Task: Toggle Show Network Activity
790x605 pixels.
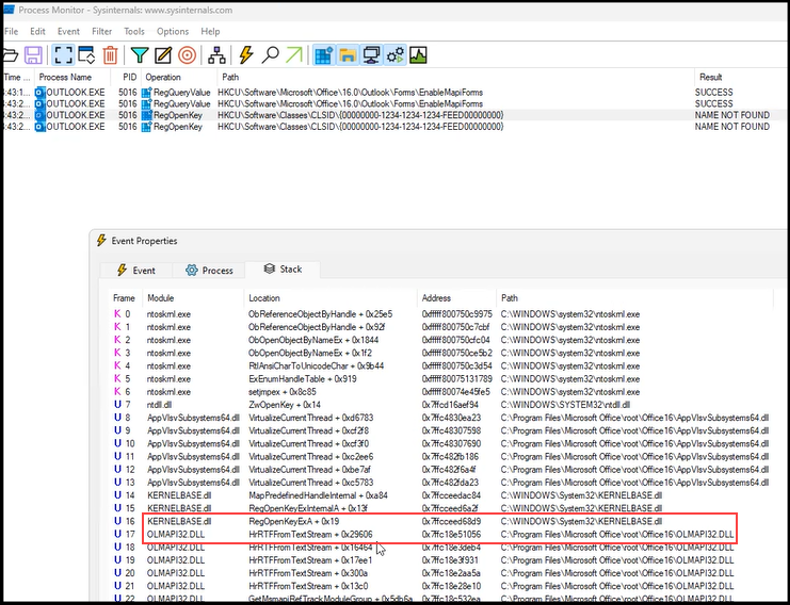Action: click(371, 54)
